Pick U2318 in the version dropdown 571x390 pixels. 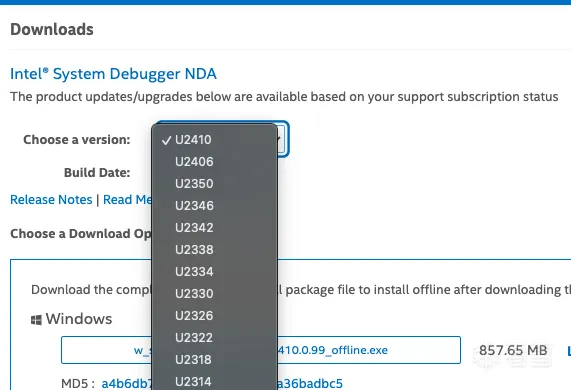(x=214, y=360)
